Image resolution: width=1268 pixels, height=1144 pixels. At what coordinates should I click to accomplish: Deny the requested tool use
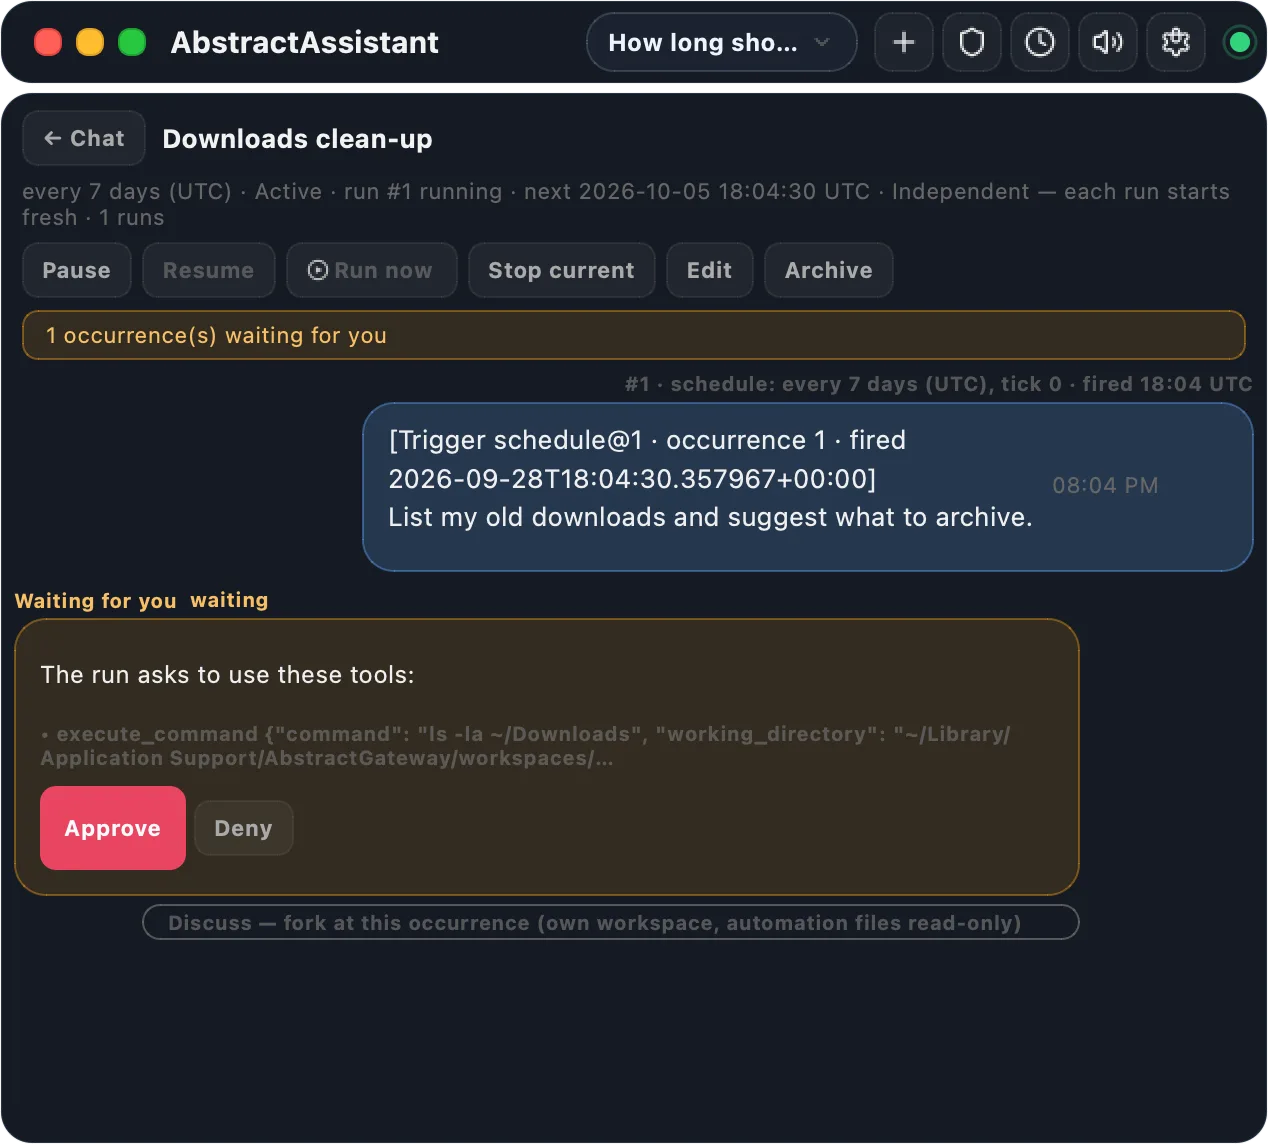pos(243,828)
